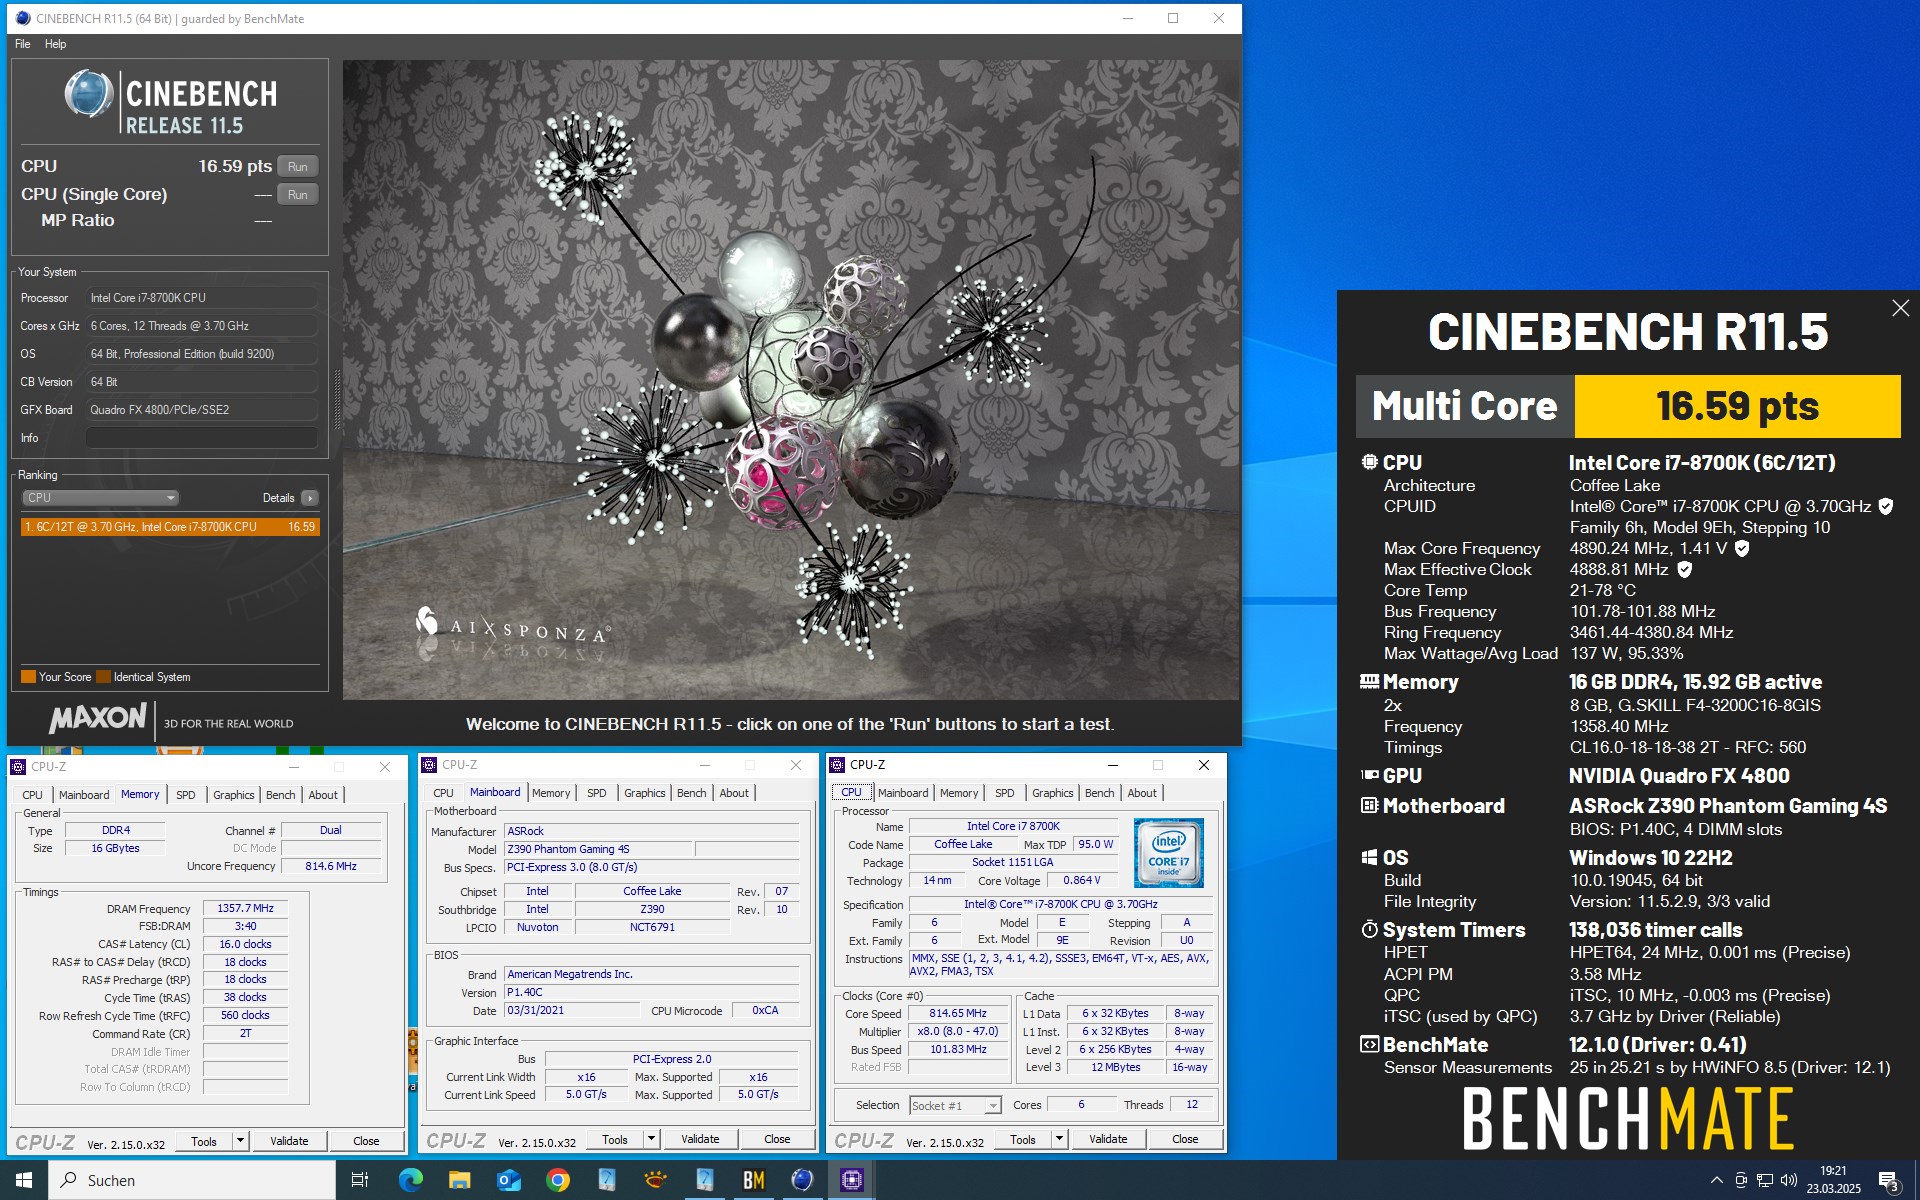Viewport: 1920px width, 1200px height.
Task: Click the Cinebench sphere logo
Action: coord(88,94)
